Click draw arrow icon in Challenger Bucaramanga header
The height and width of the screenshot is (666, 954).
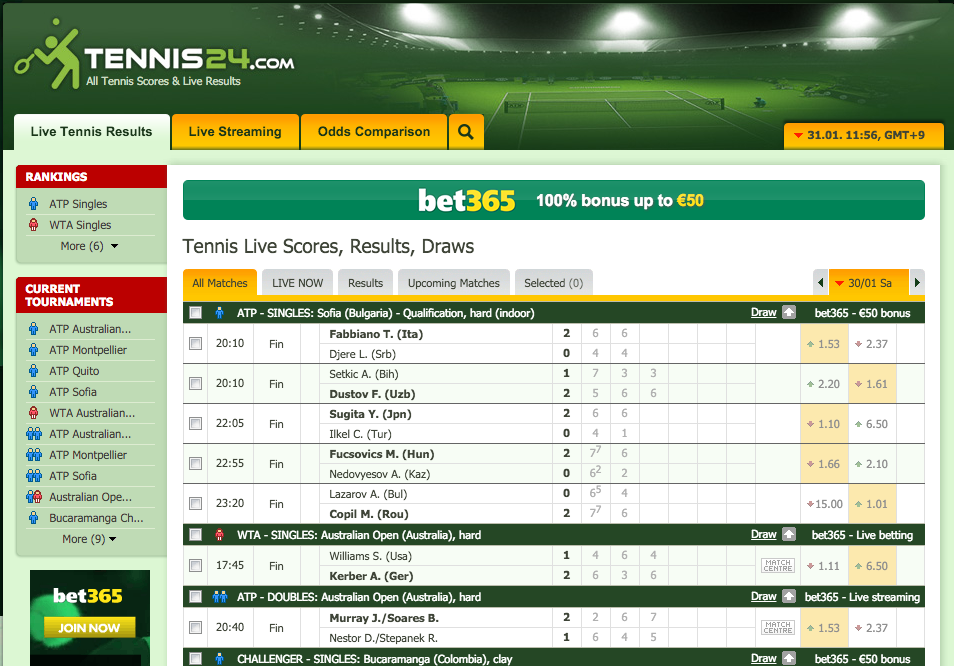point(789,658)
